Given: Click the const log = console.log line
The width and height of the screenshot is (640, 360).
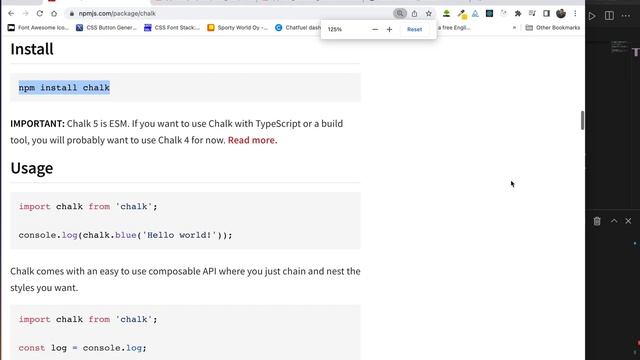Looking at the screenshot, I should 82,348.
